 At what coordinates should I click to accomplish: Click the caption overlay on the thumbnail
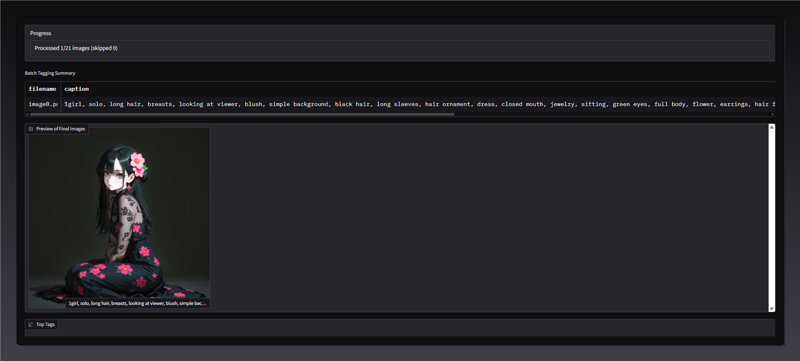[x=138, y=303]
